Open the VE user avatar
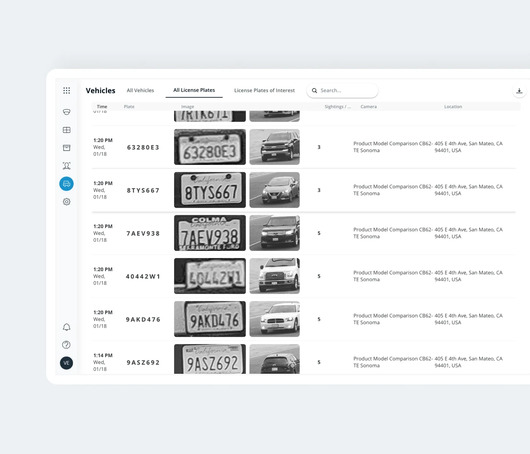 (x=67, y=363)
